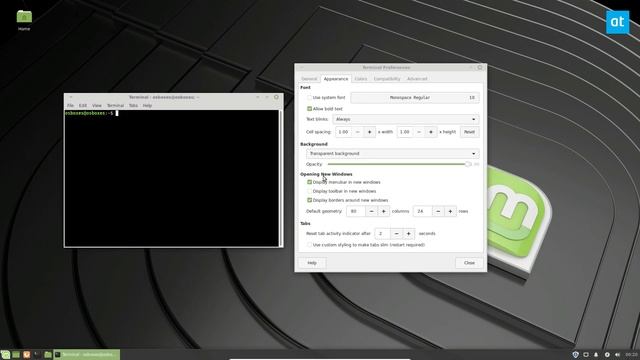Click the power settings tray icon
The width and height of the screenshot is (640, 360).
click(607, 355)
